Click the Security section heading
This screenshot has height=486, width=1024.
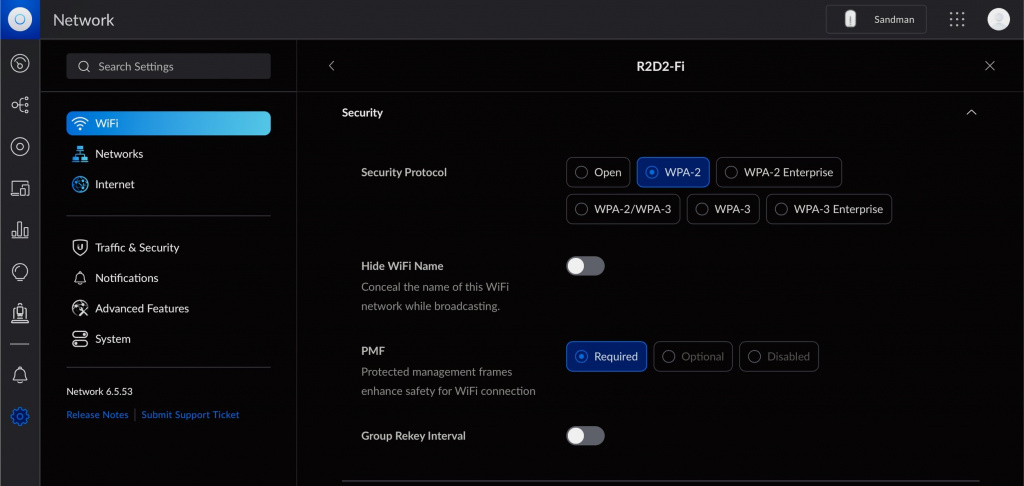pyautogui.click(x=362, y=113)
